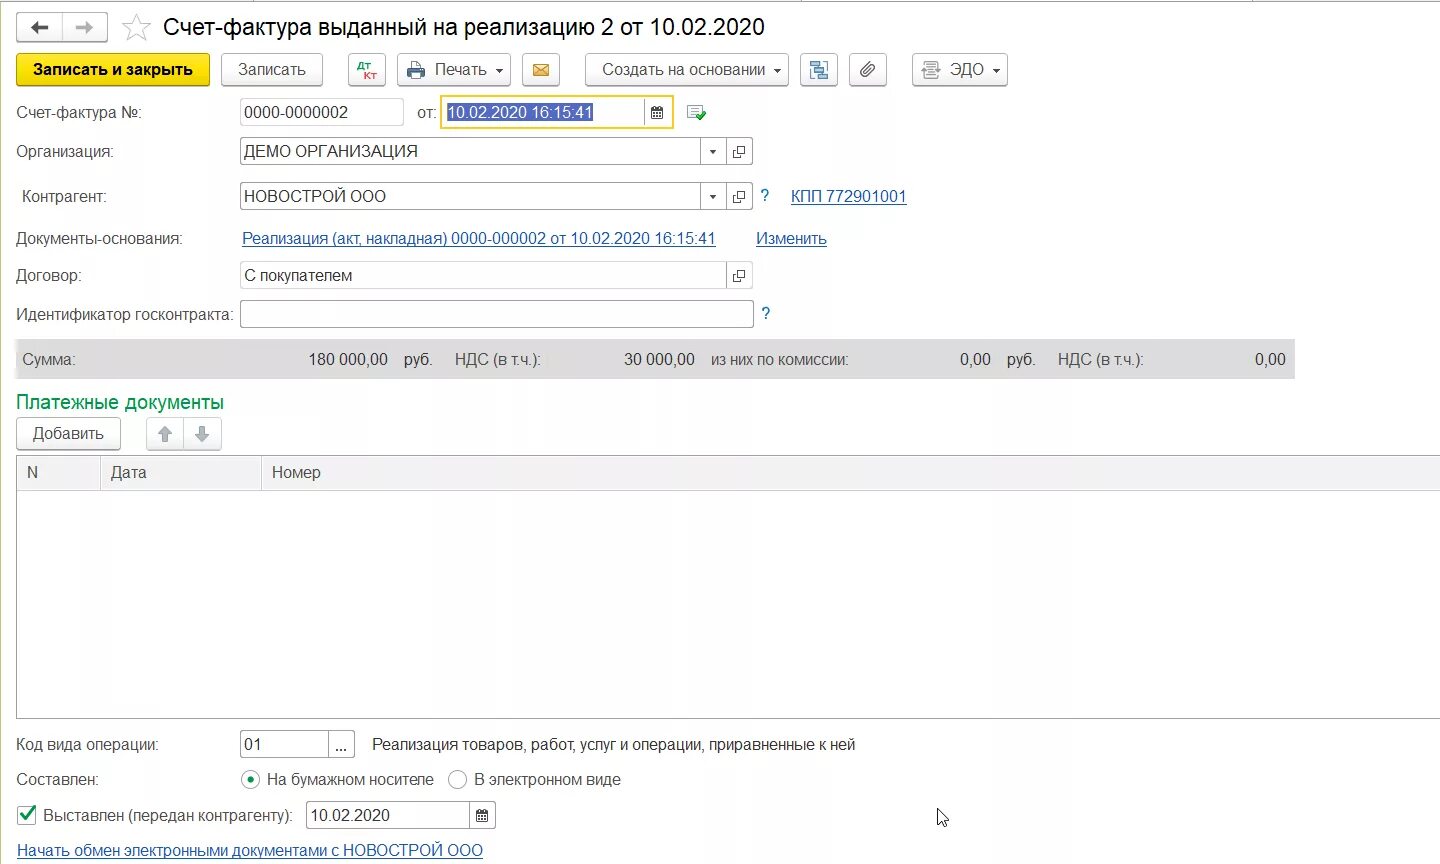Click the N column header
The height and width of the screenshot is (864, 1440).
tap(59, 473)
